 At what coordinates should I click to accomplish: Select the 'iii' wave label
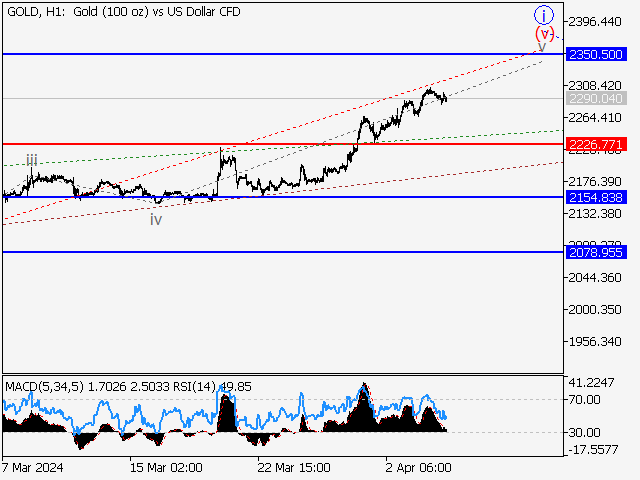click(x=32, y=160)
